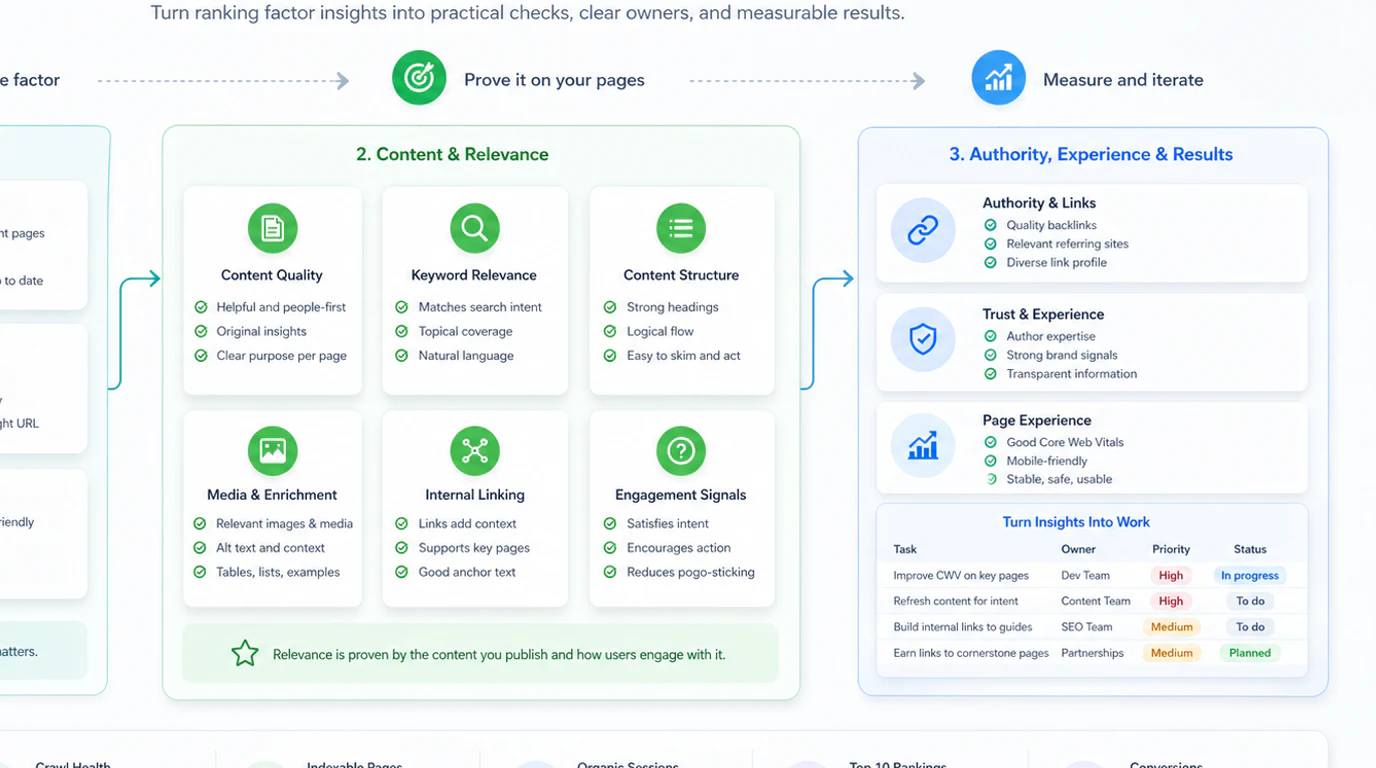The image size is (1376, 768).
Task: Click High priority in Refresh content row
Action: tap(1171, 601)
